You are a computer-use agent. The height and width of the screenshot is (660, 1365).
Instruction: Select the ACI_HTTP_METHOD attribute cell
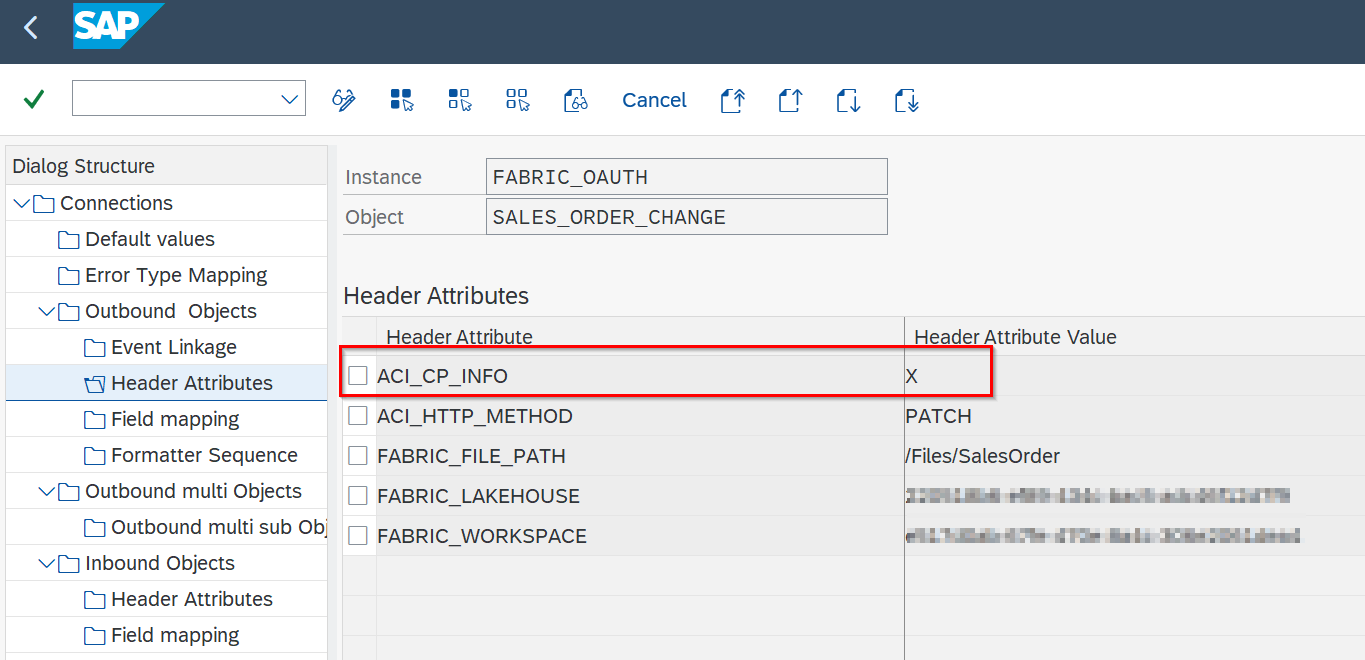[x=640, y=416]
